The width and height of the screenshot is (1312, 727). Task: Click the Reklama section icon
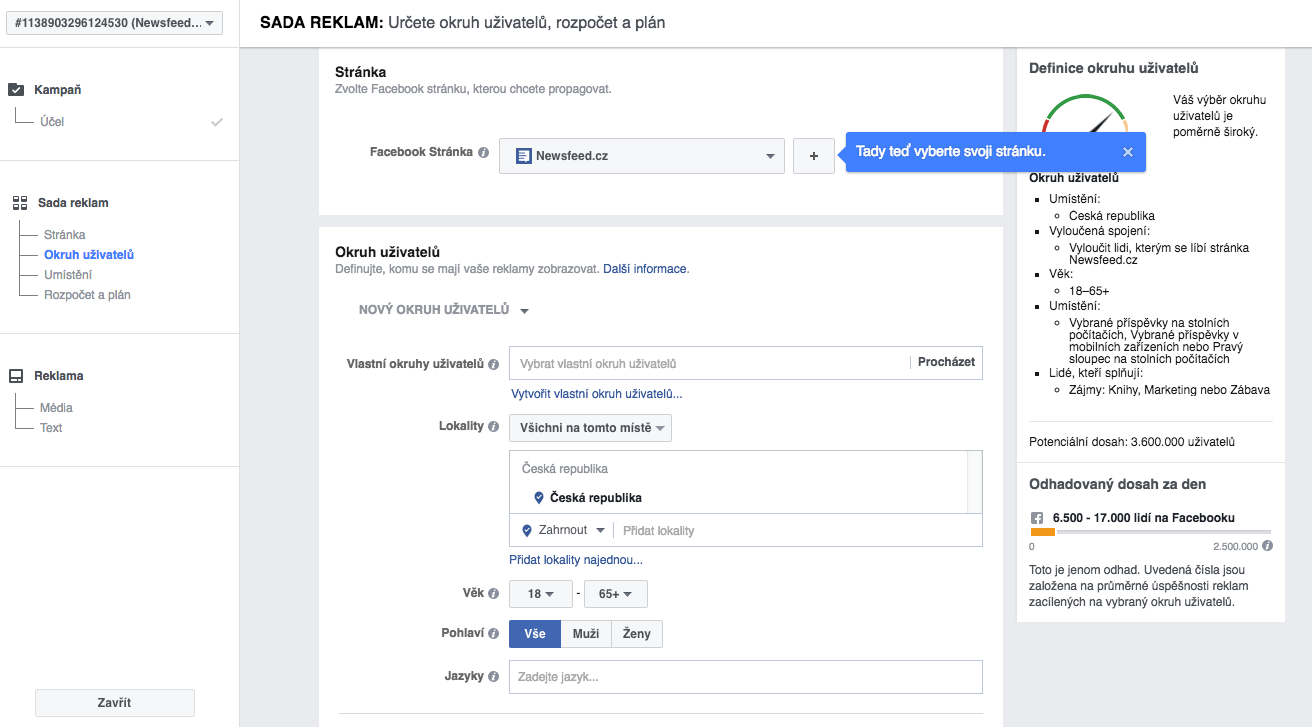(16, 376)
